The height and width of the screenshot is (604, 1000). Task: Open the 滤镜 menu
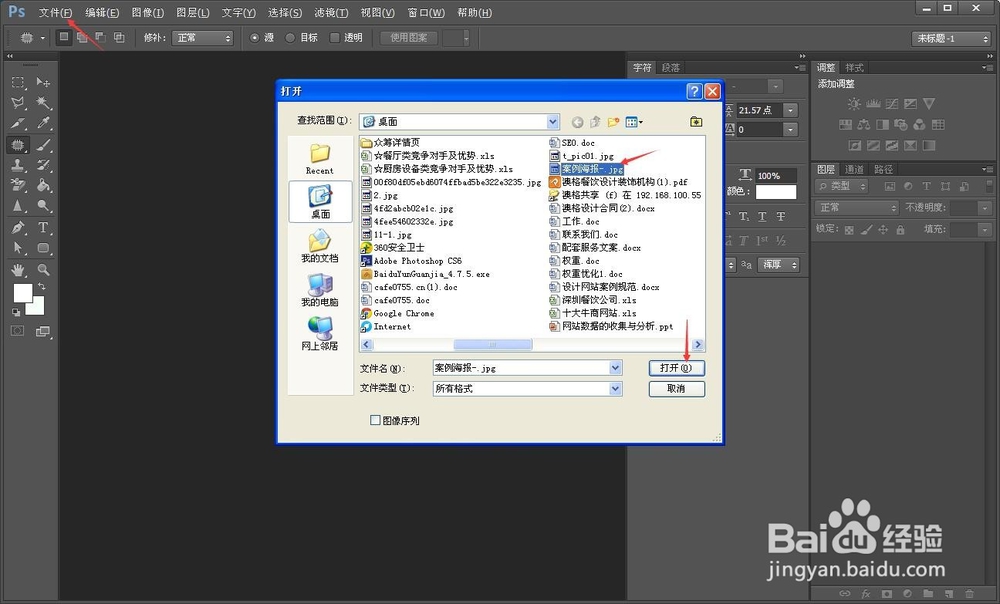tap(330, 12)
